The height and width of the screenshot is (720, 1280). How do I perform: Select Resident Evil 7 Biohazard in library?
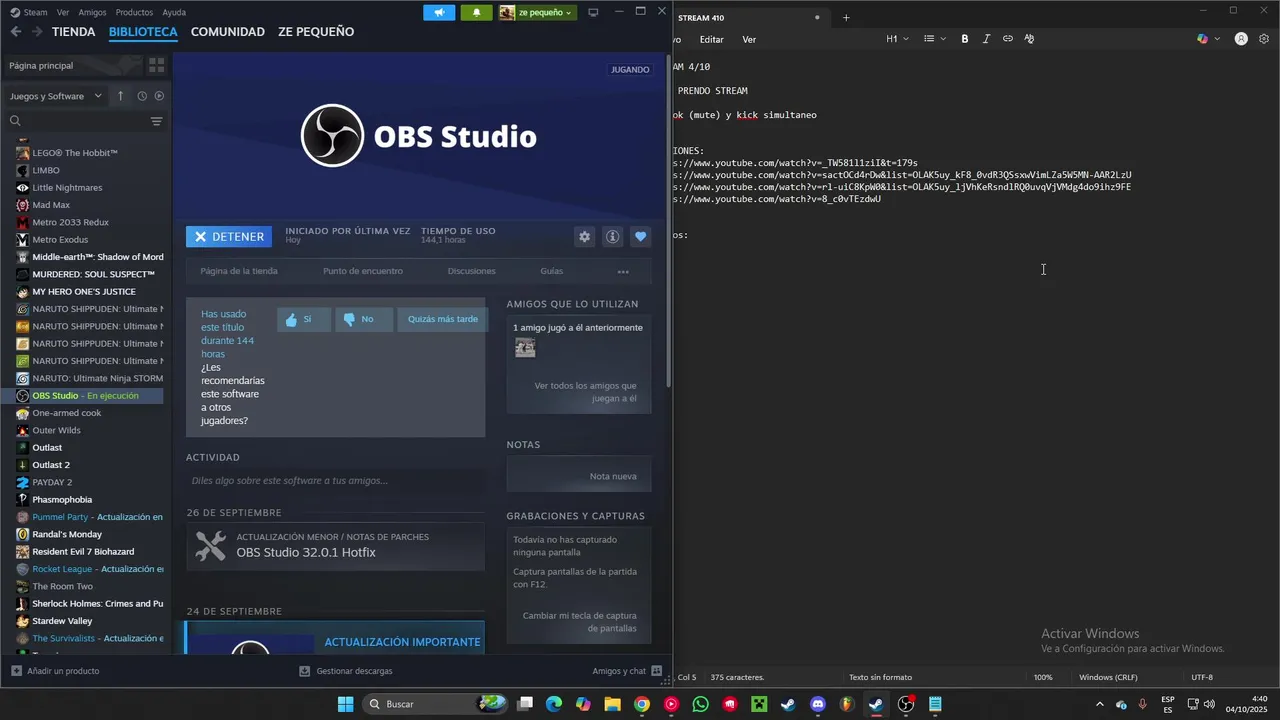tap(83, 552)
